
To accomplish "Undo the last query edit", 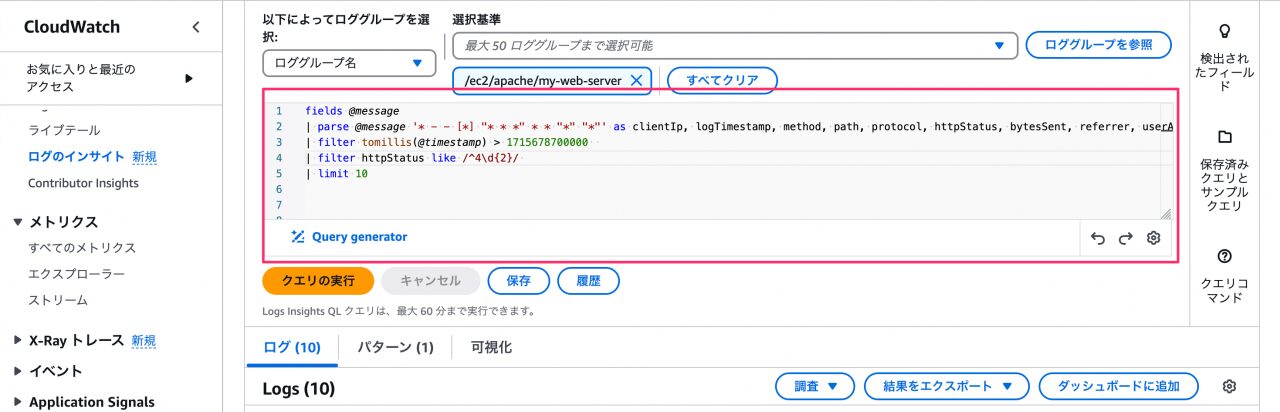I will [1098, 239].
